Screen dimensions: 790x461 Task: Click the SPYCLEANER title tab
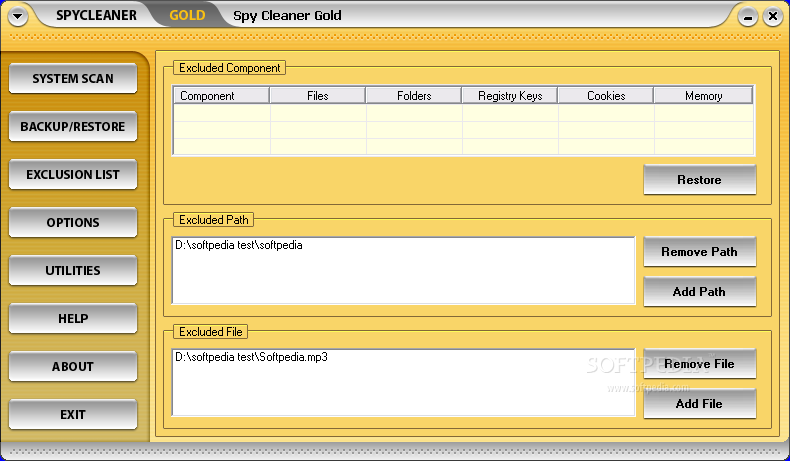click(96, 15)
